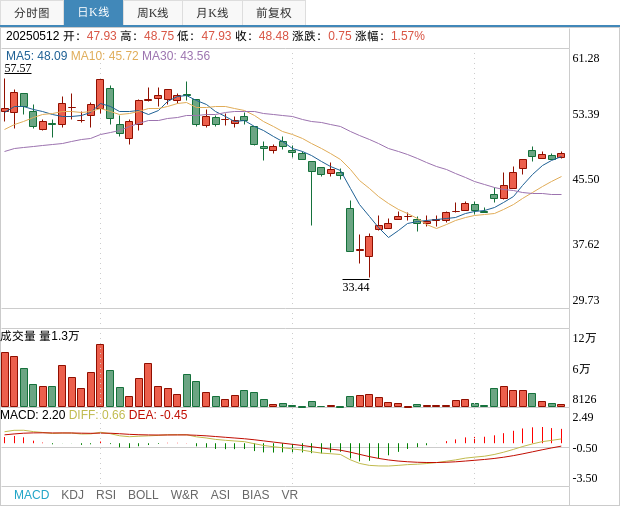620x506 pixels.
Task: Open the 月K线 tab
Action: click(x=212, y=13)
